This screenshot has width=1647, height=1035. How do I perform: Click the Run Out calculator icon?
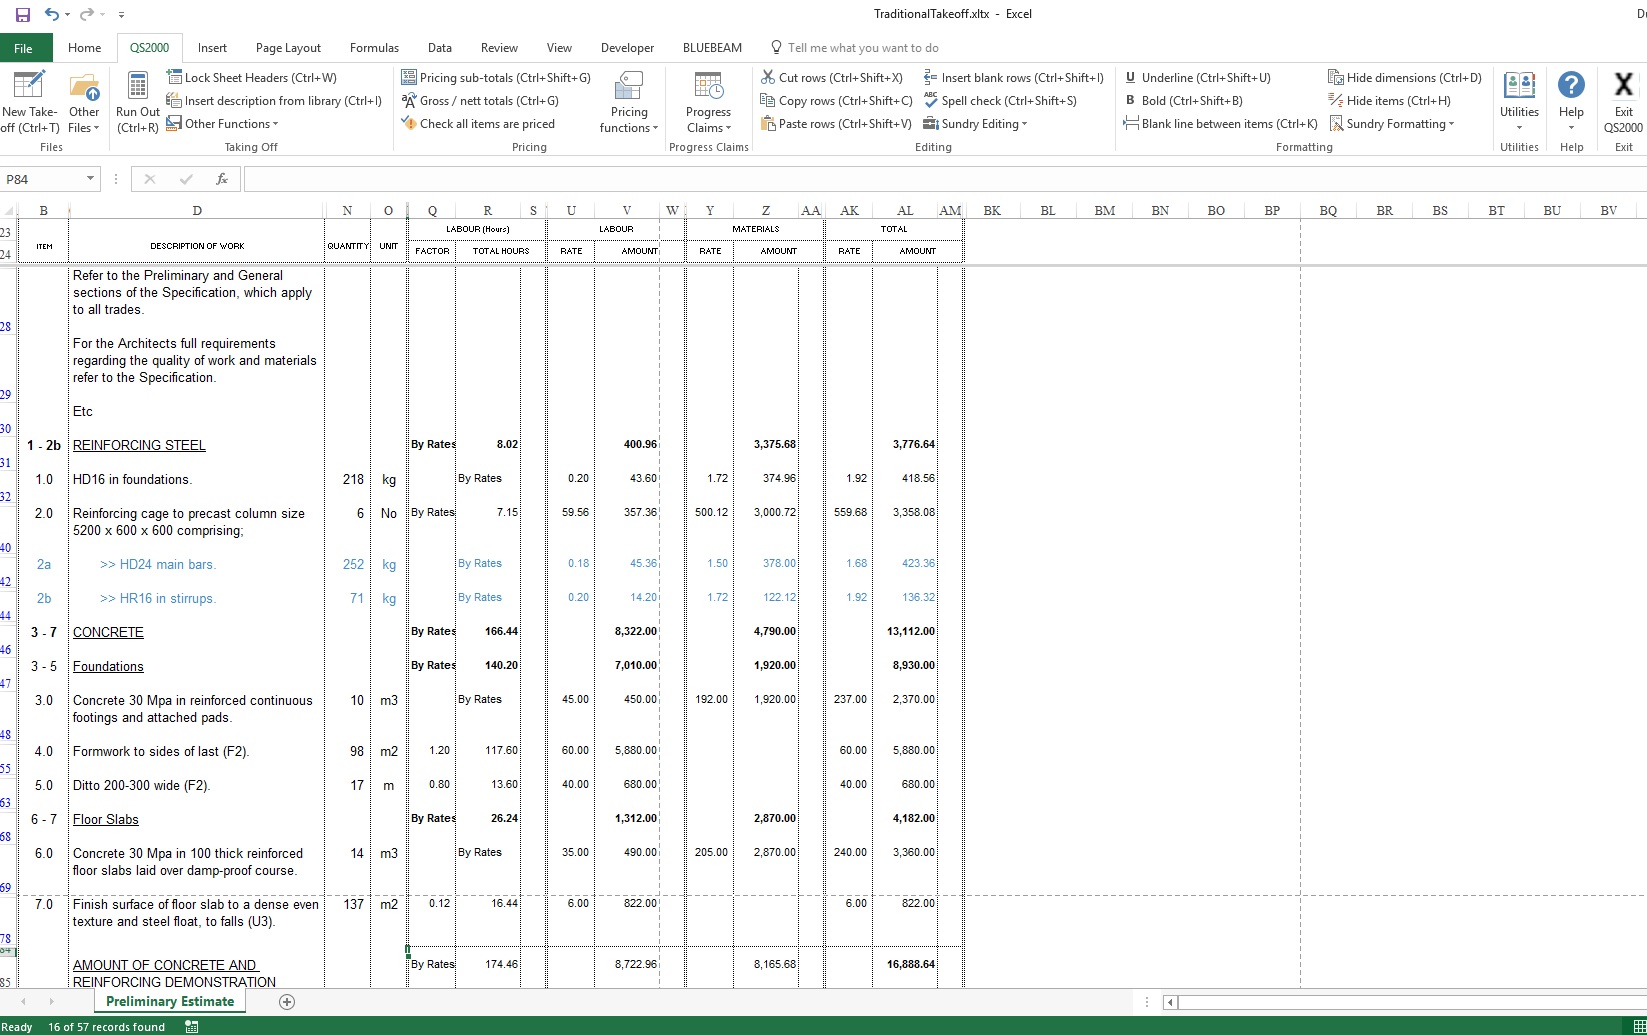[x=138, y=86]
